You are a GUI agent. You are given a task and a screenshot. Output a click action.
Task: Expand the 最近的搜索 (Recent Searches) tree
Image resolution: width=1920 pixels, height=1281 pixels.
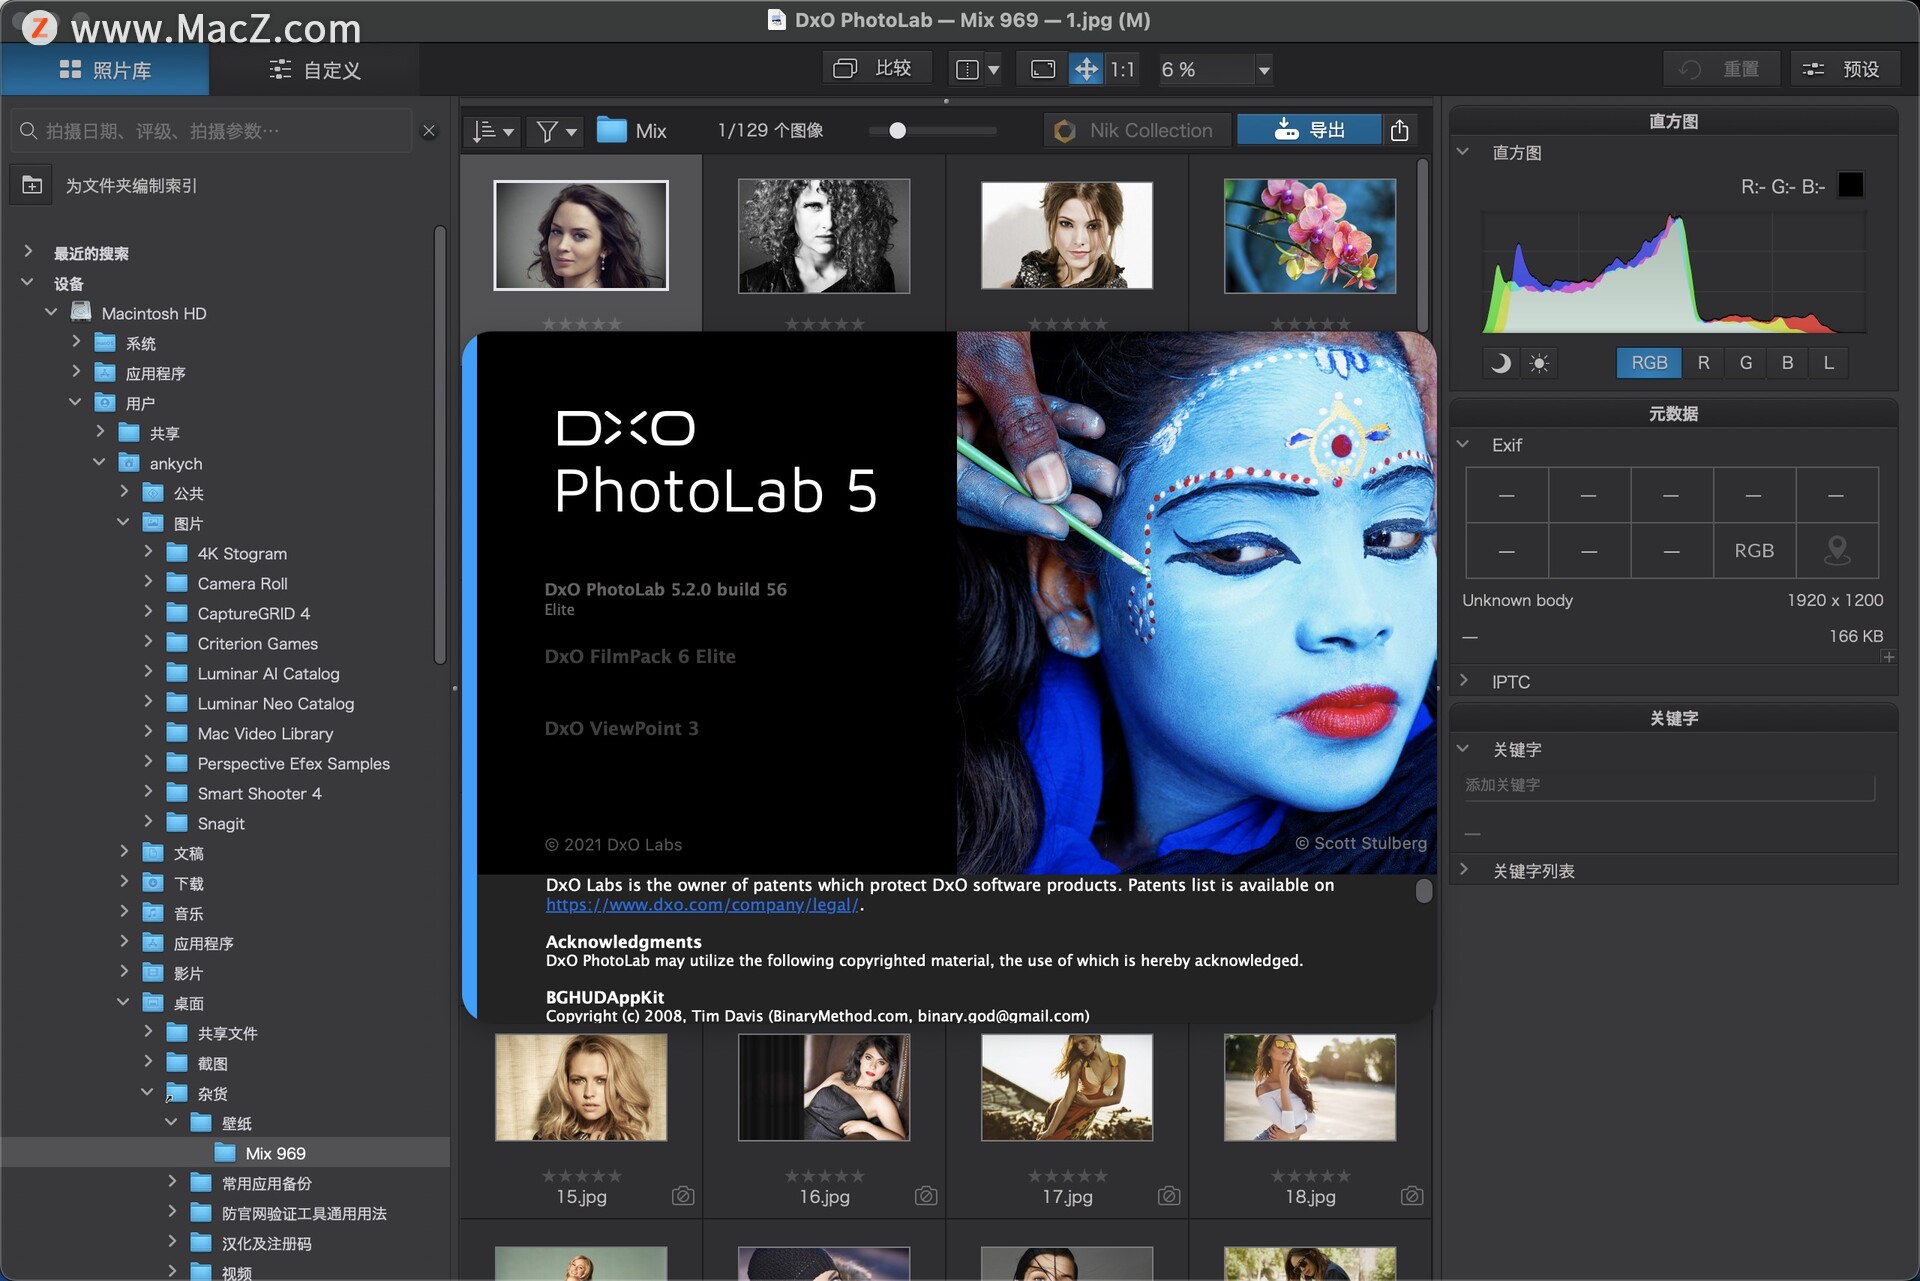click(26, 253)
